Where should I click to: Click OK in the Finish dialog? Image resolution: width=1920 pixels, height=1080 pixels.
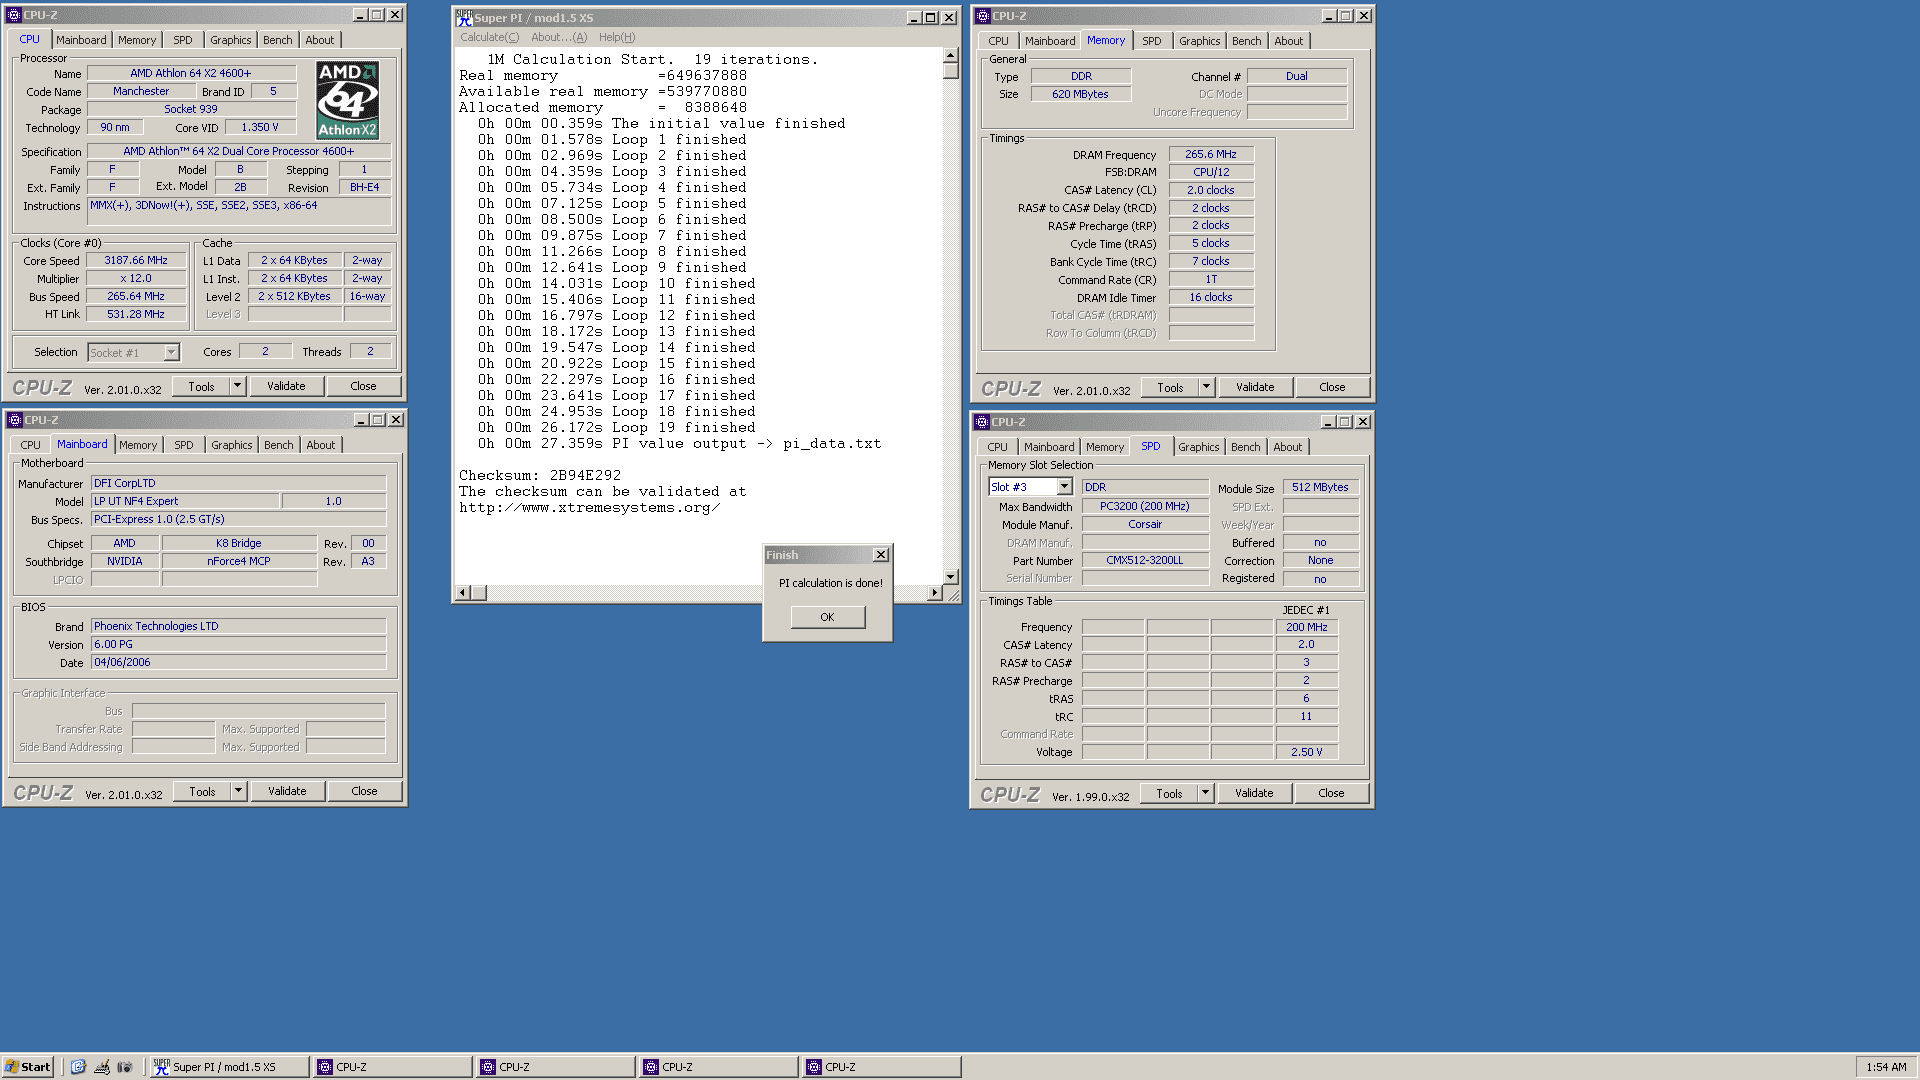pos(827,617)
